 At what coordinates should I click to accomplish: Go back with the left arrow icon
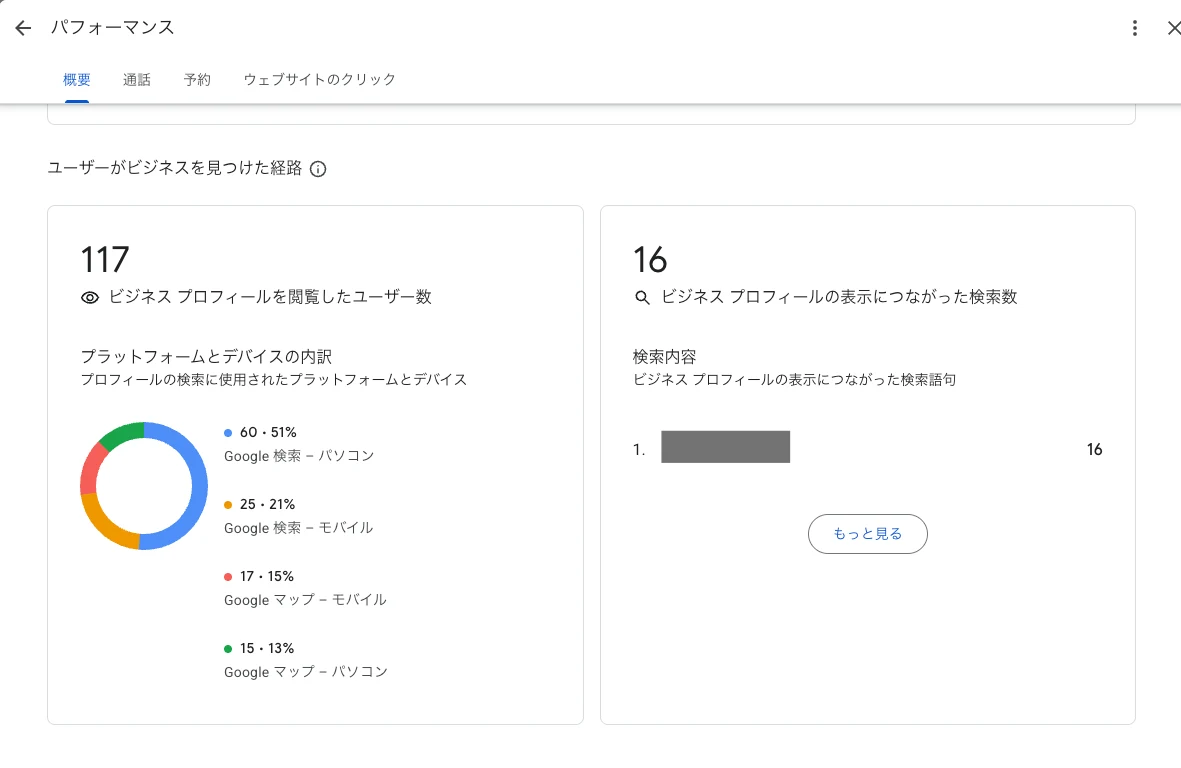coord(23,29)
